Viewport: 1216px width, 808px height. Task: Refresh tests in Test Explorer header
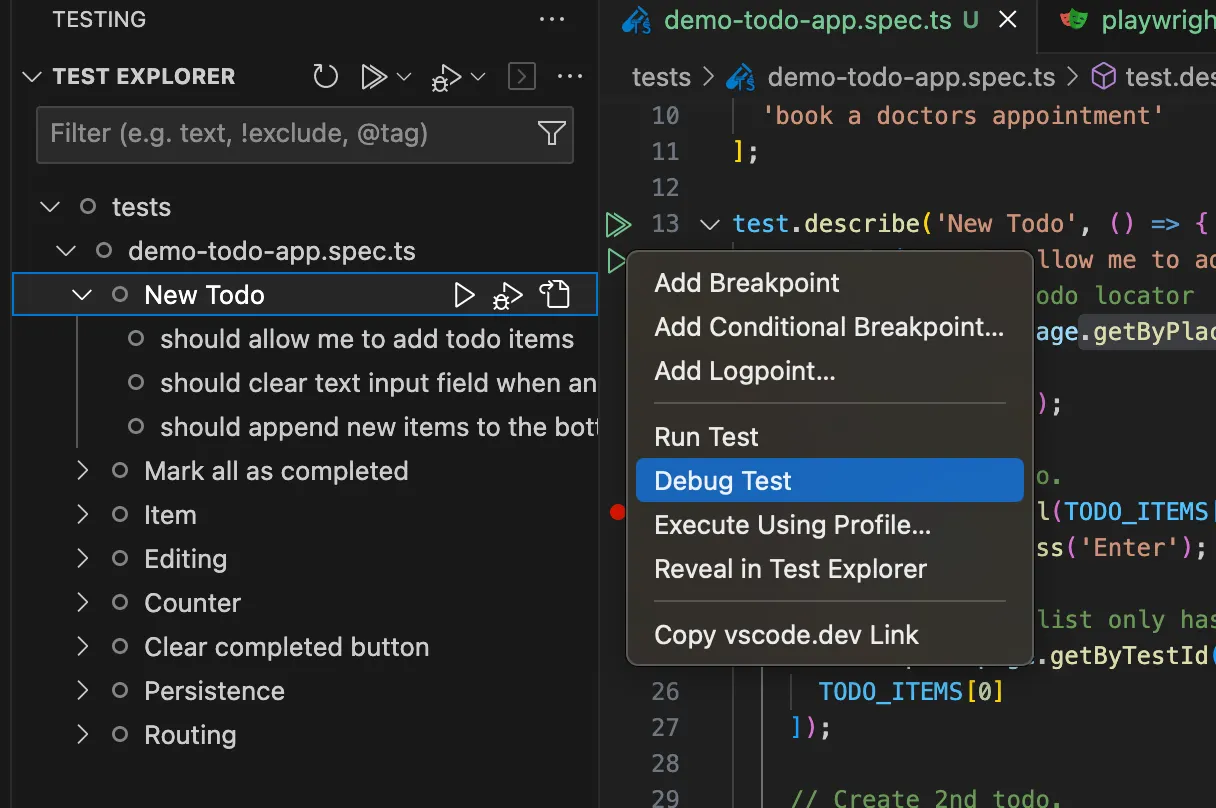point(325,76)
